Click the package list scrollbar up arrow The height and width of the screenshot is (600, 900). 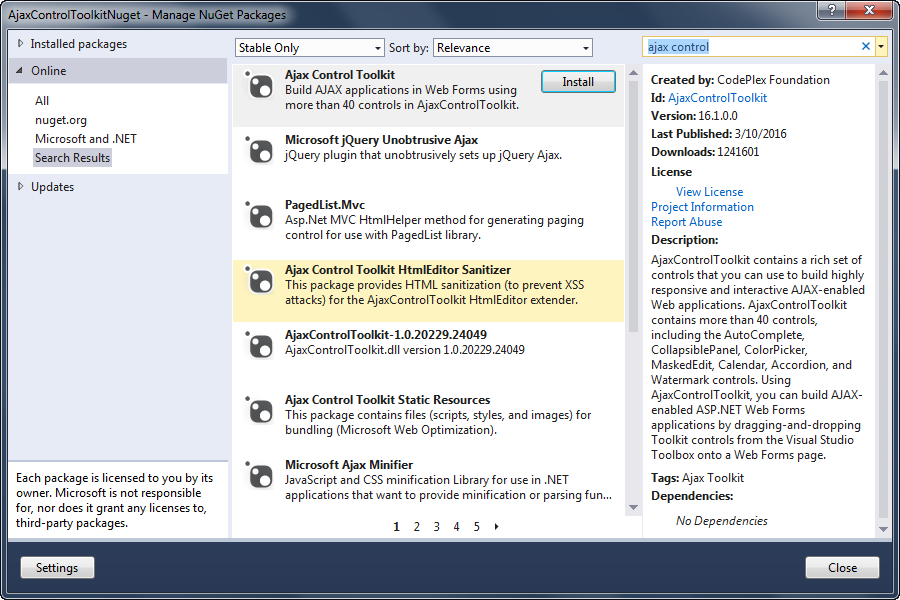pyautogui.click(x=634, y=73)
